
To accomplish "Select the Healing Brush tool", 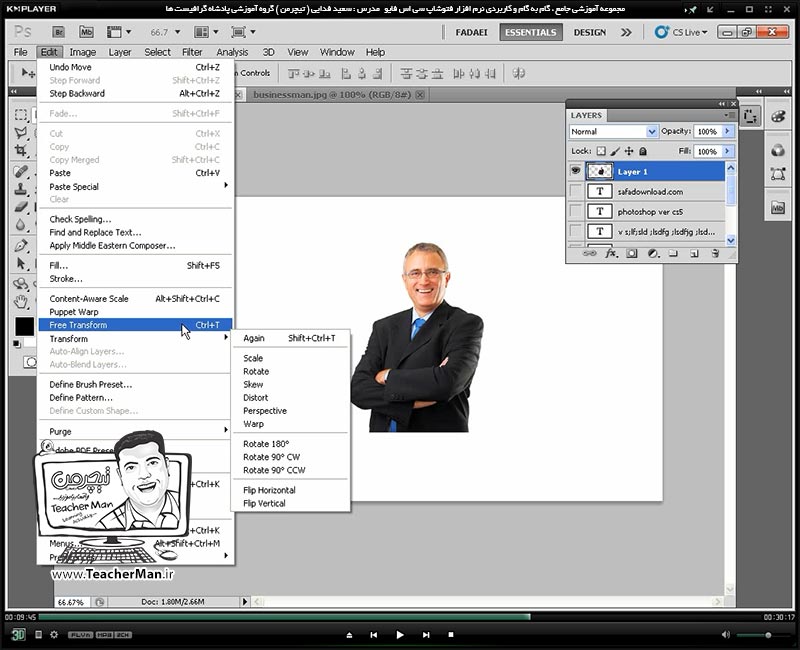I will point(20,171).
